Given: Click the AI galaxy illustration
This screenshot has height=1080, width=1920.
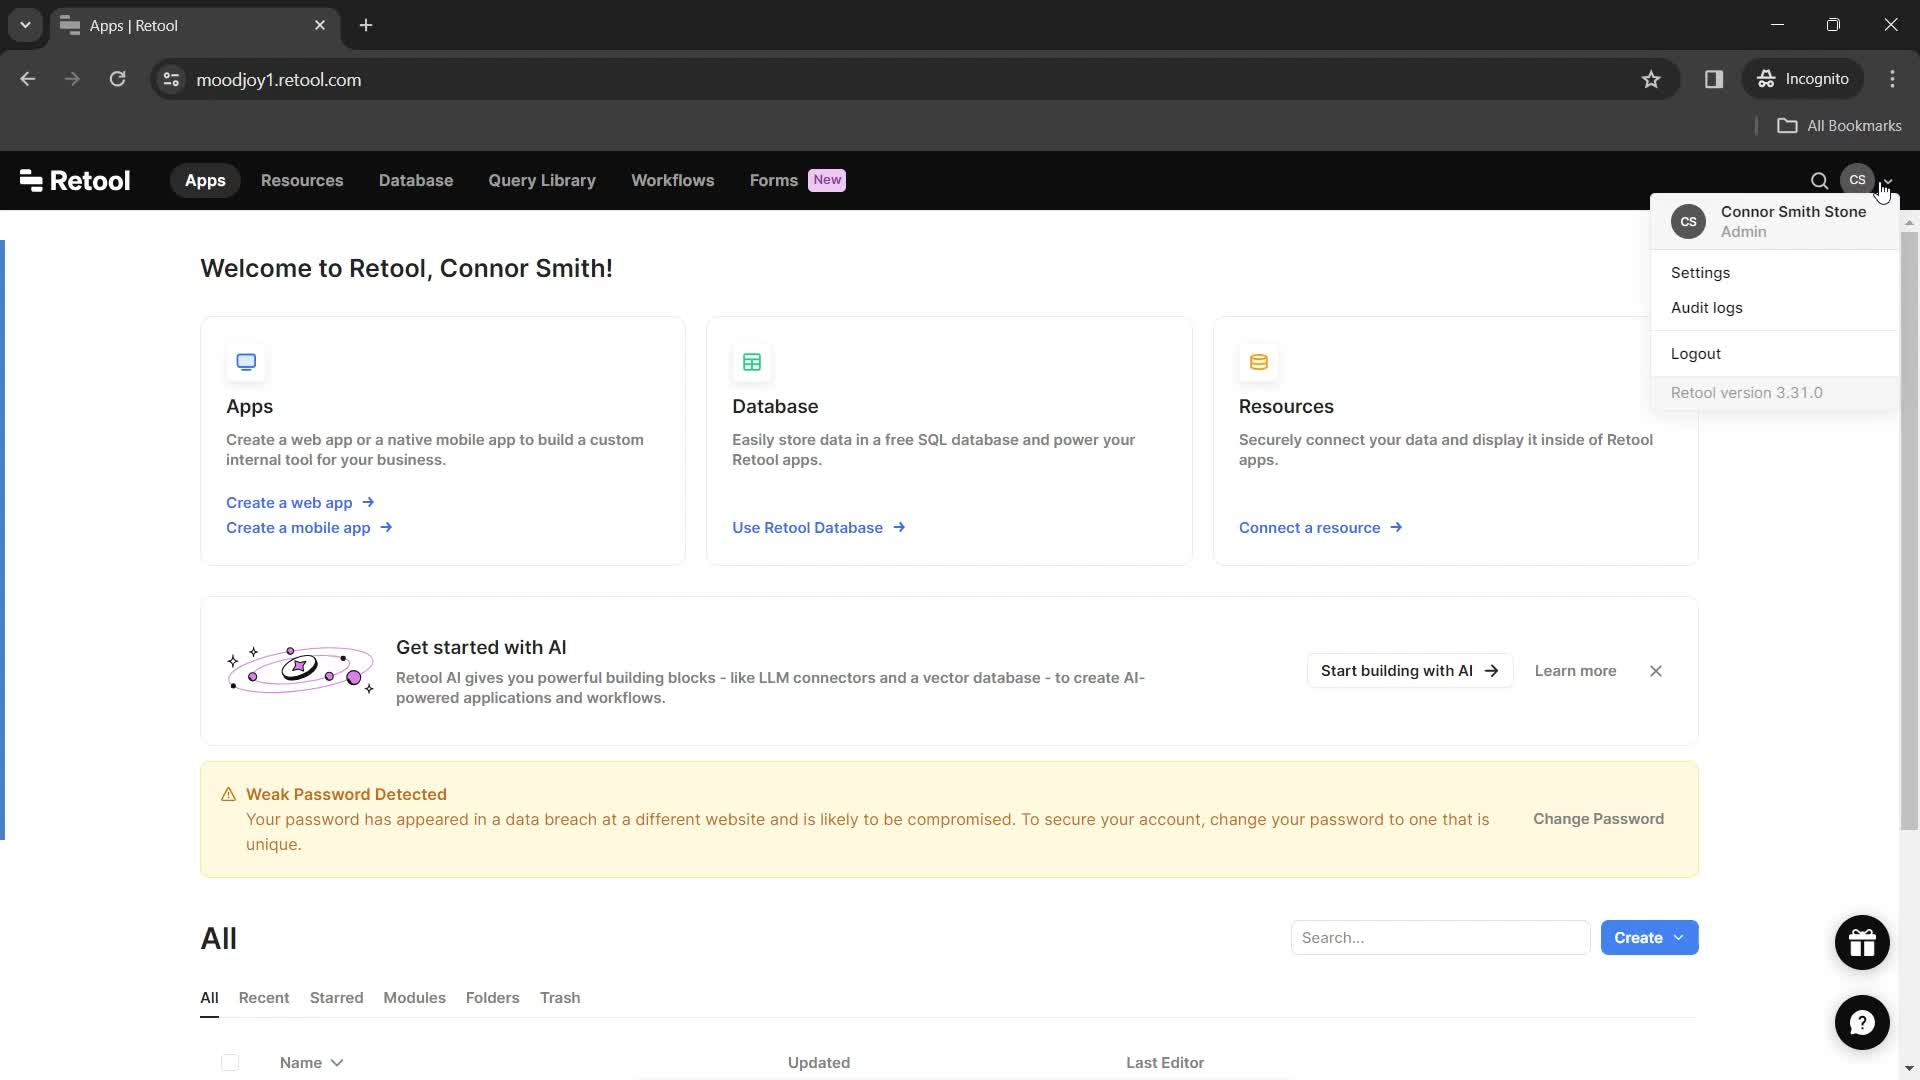Looking at the screenshot, I should 300,670.
